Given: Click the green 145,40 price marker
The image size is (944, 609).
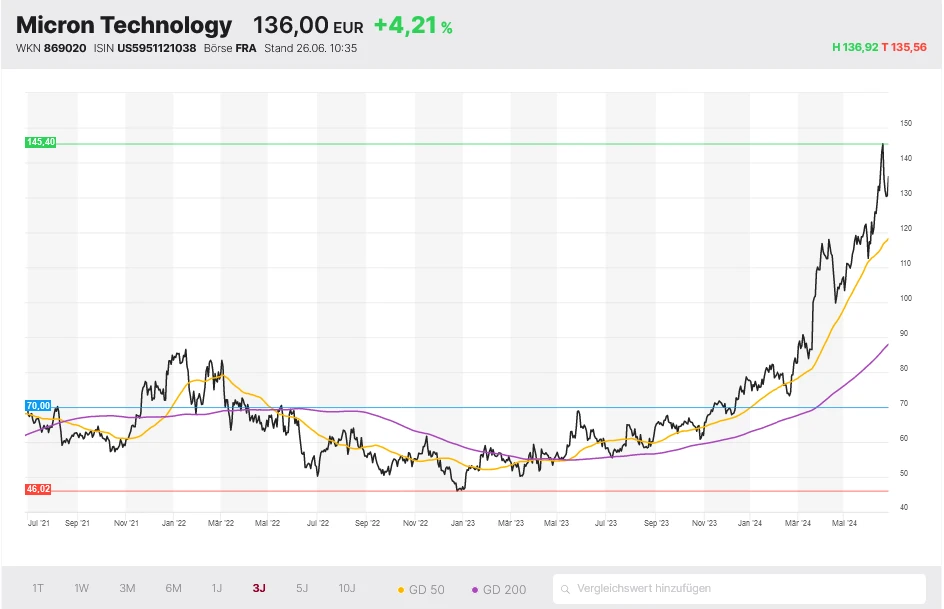Looking at the screenshot, I should 39,142.
